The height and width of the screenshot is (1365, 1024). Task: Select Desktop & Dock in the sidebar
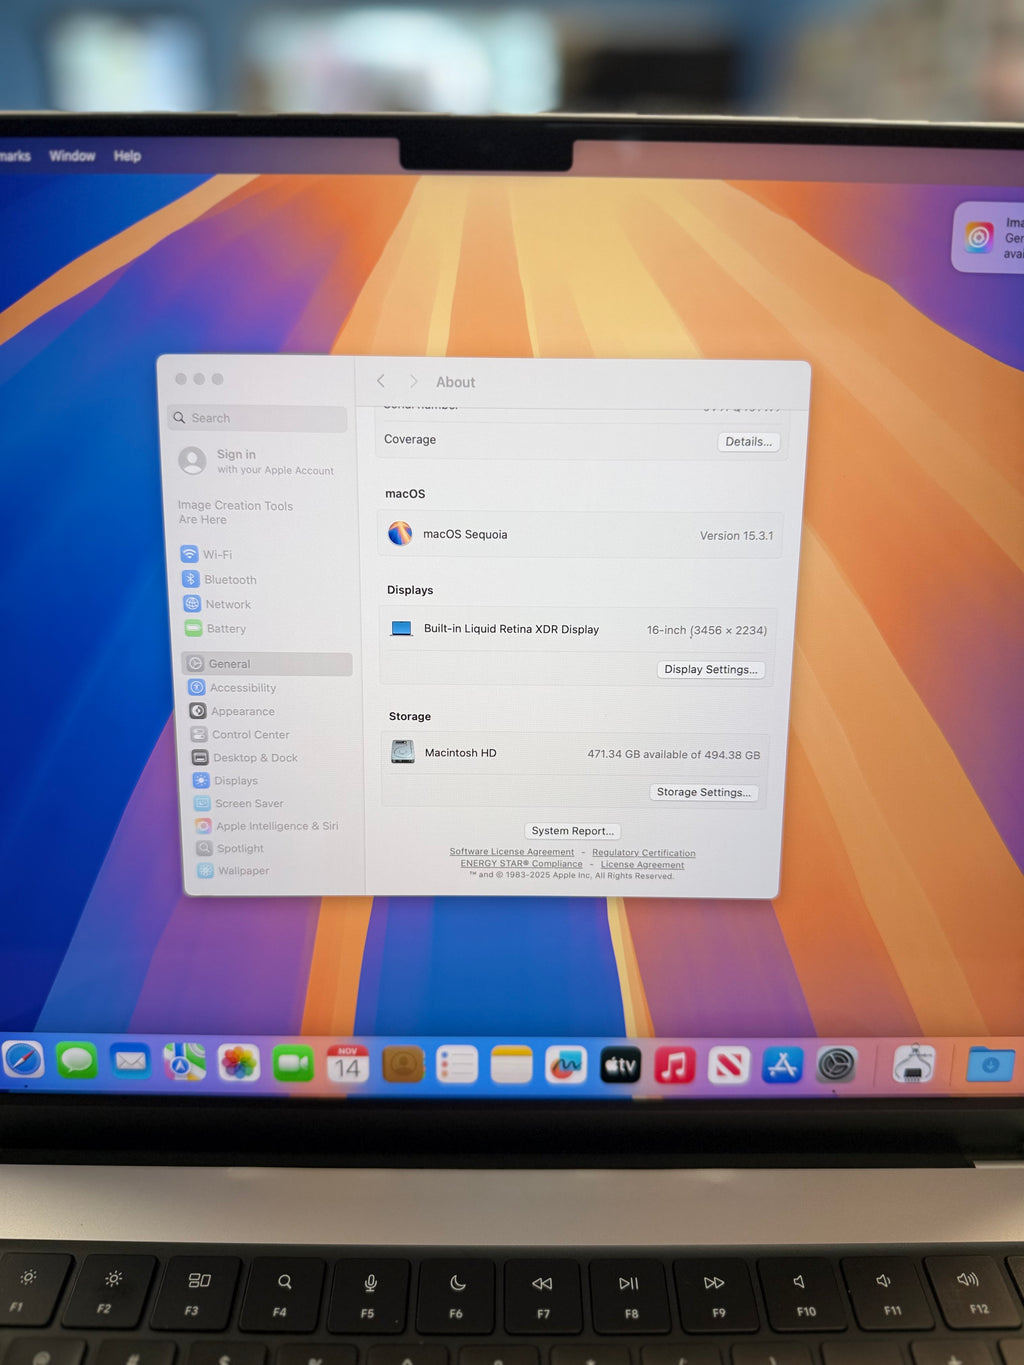click(253, 758)
